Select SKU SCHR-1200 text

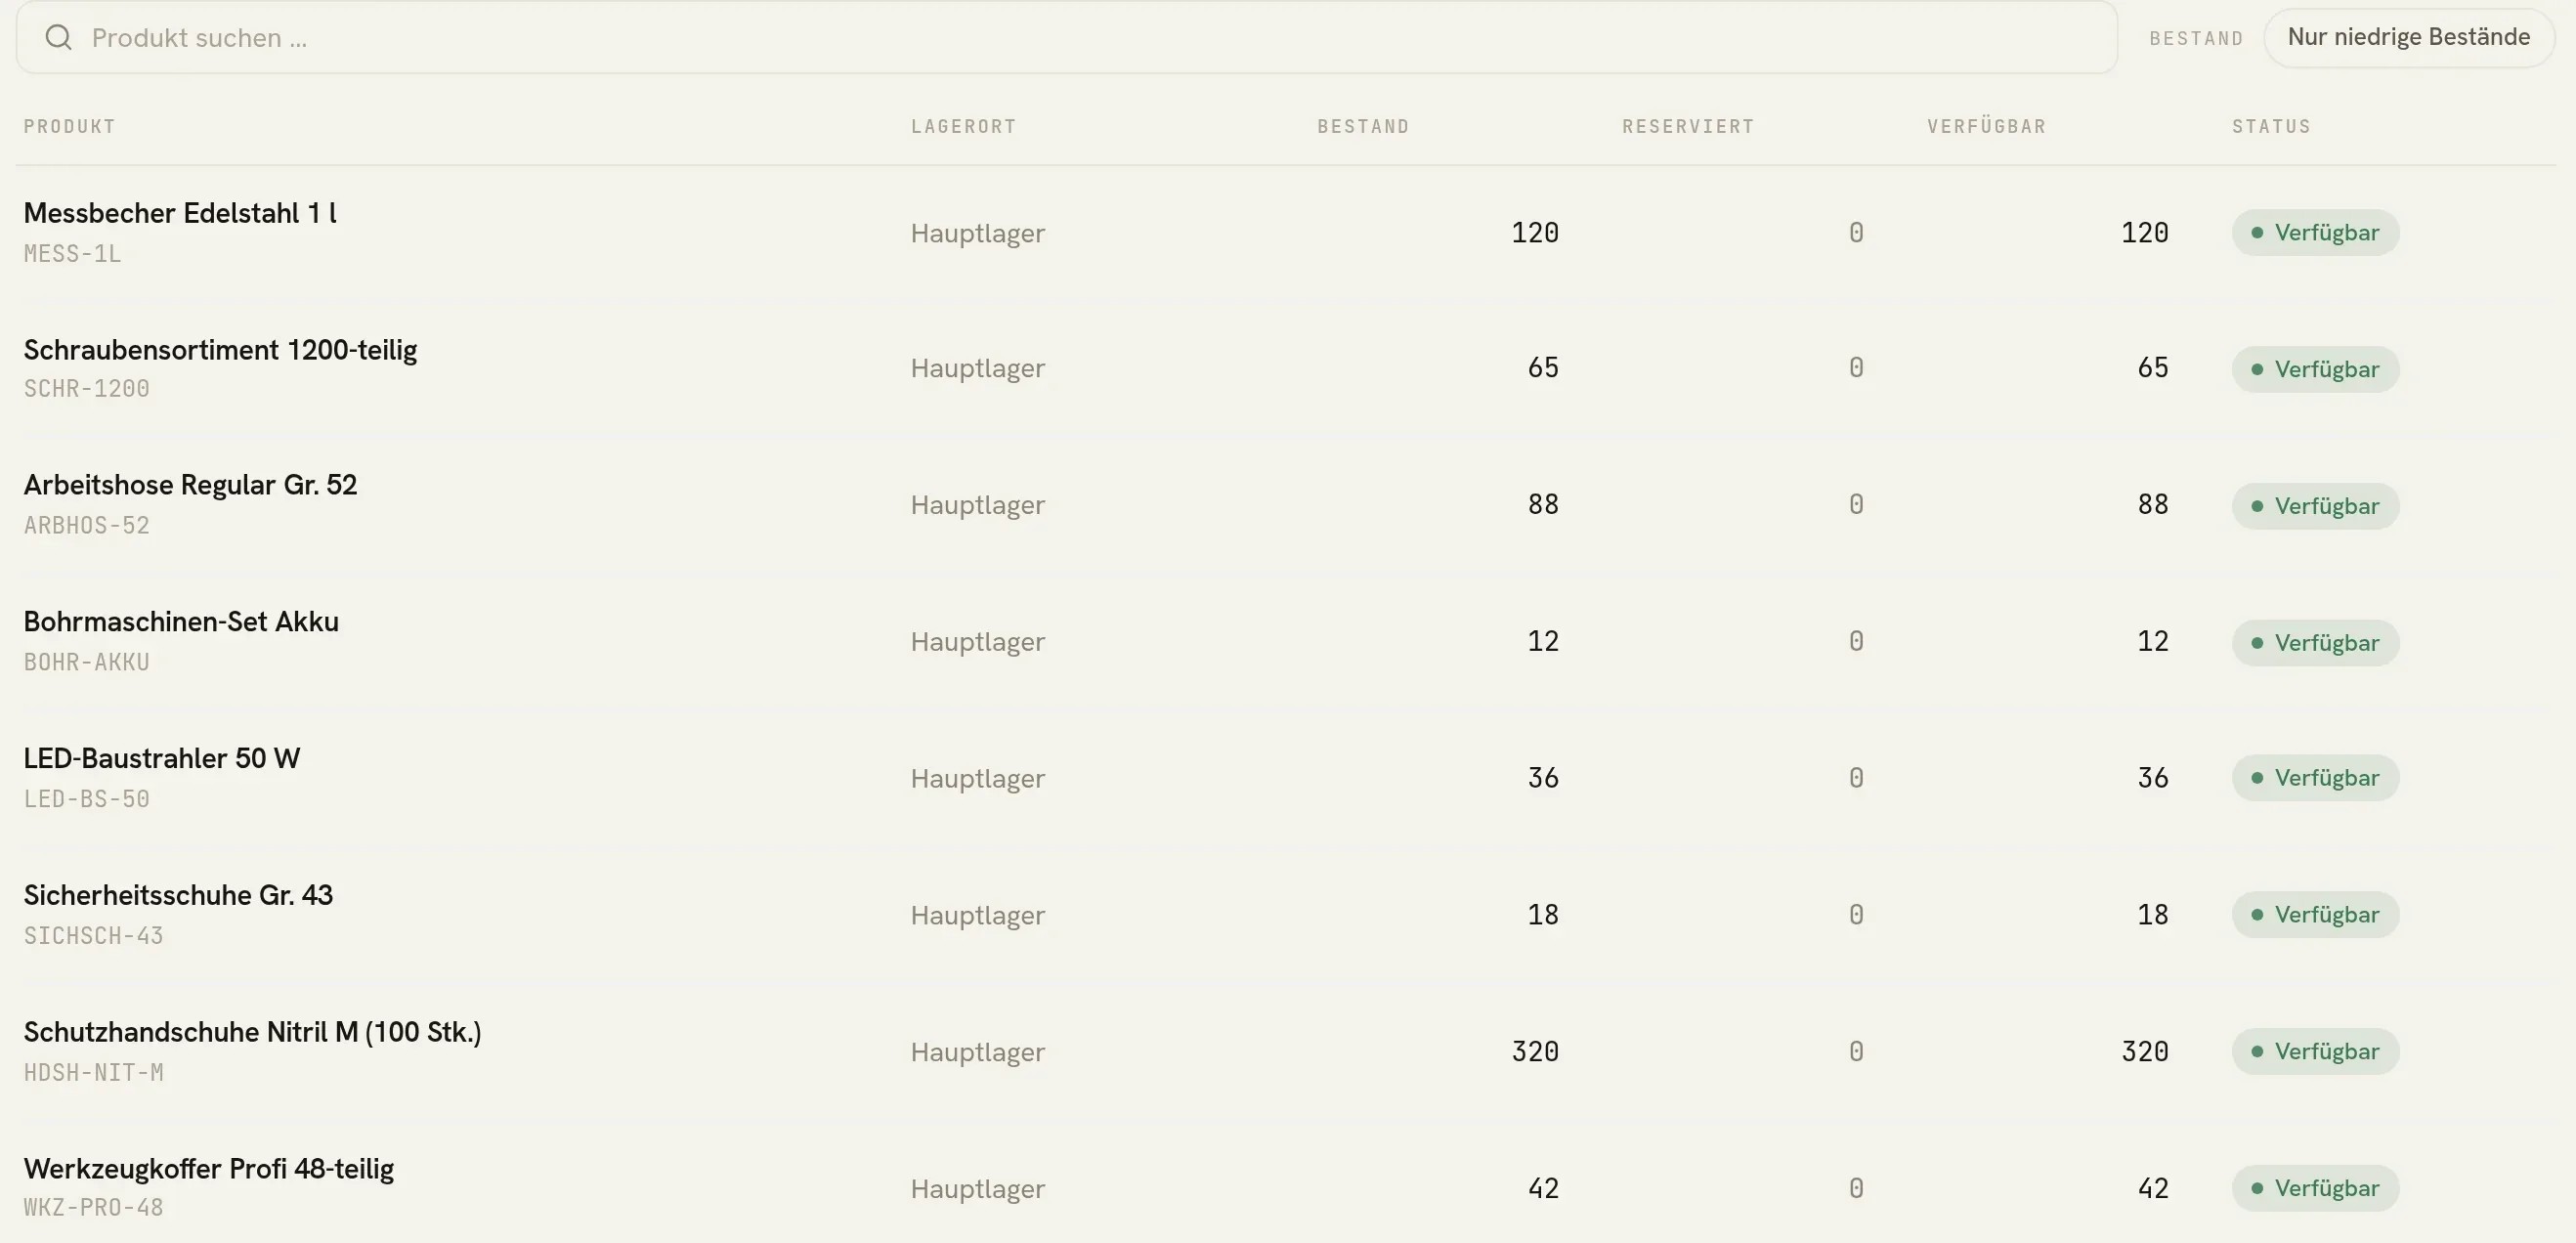(87, 389)
